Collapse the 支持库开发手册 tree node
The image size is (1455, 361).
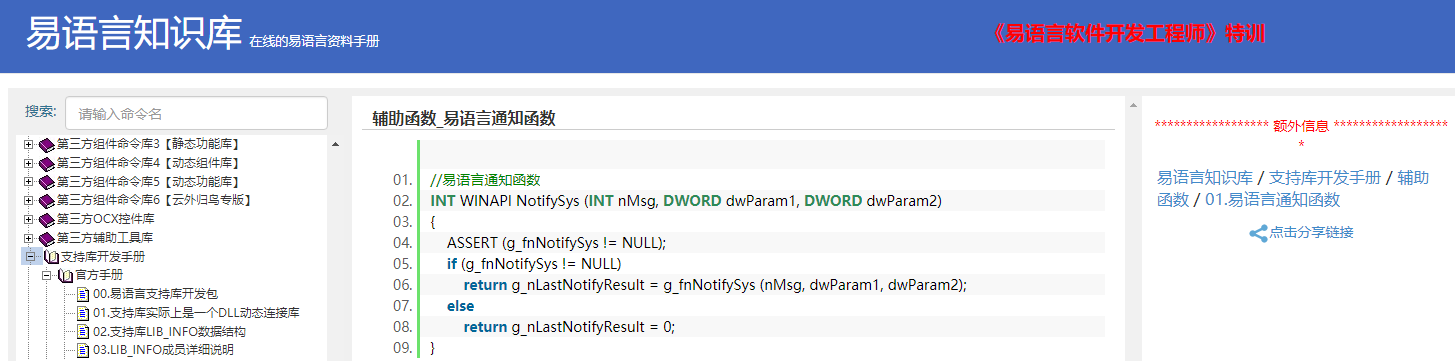pos(29,257)
